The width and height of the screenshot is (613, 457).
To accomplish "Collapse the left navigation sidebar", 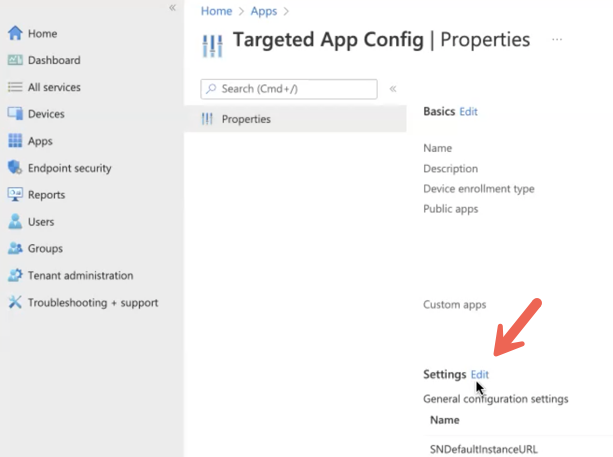I will [x=172, y=8].
